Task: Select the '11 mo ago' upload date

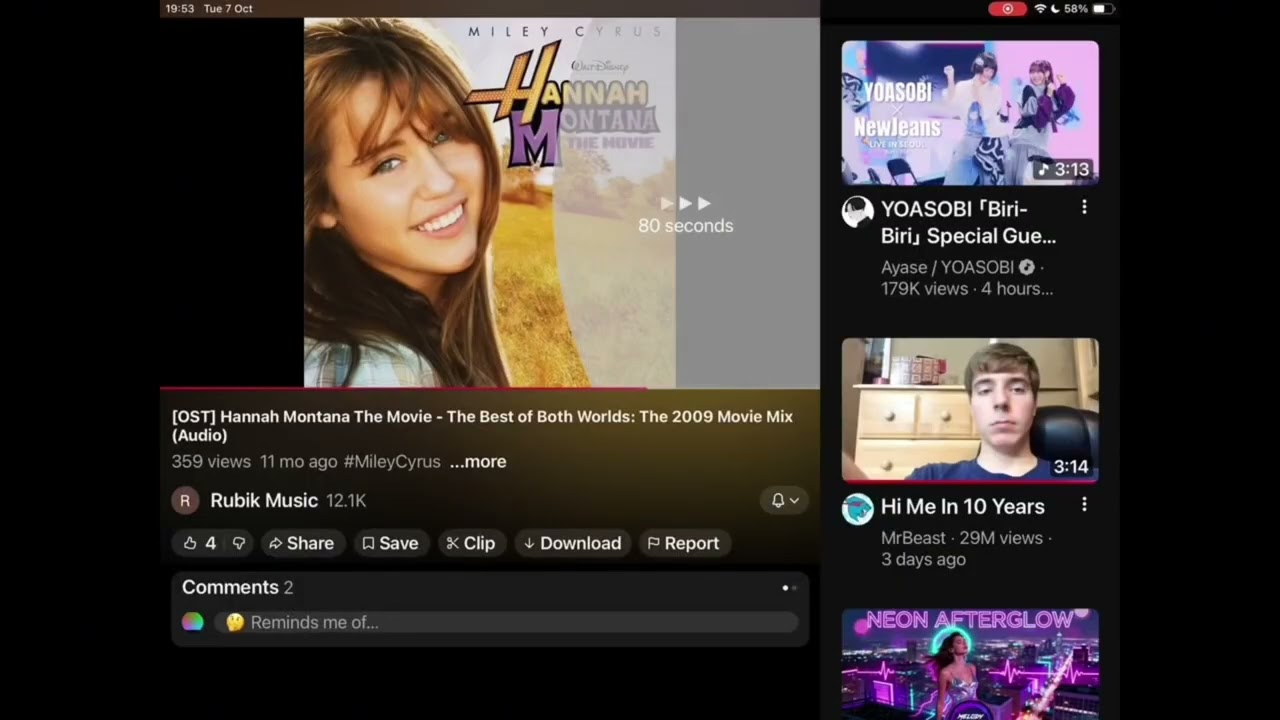Action: point(298,462)
